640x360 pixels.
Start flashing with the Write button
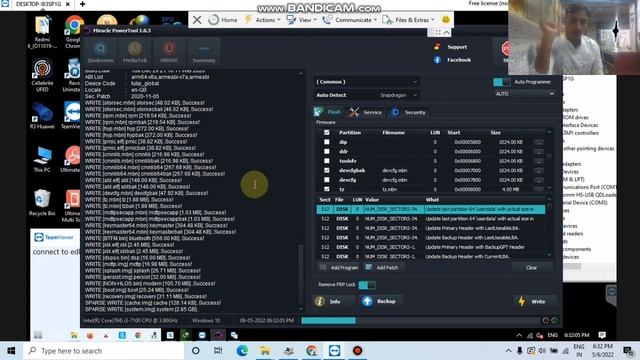(535, 301)
